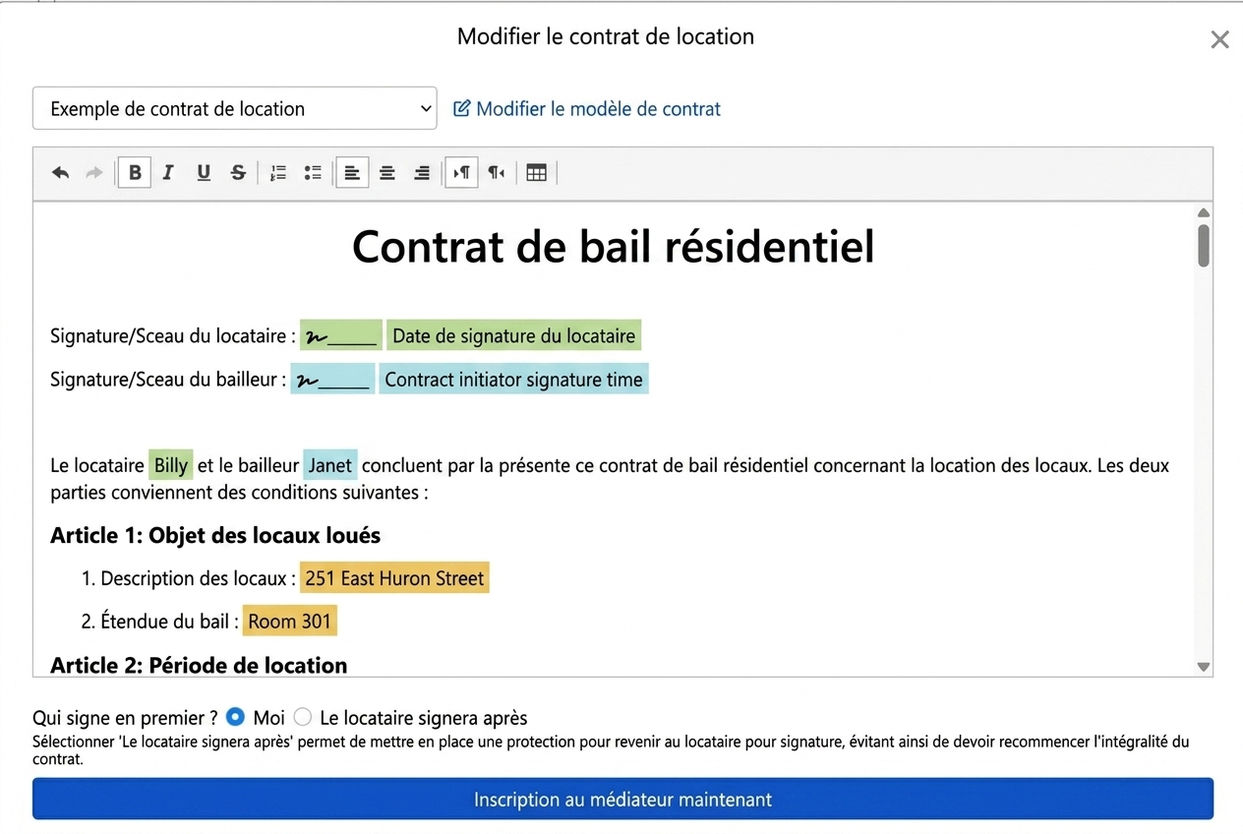1243x834 pixels.
Task: Center-align the text
Action: click(x=387, y=173)
